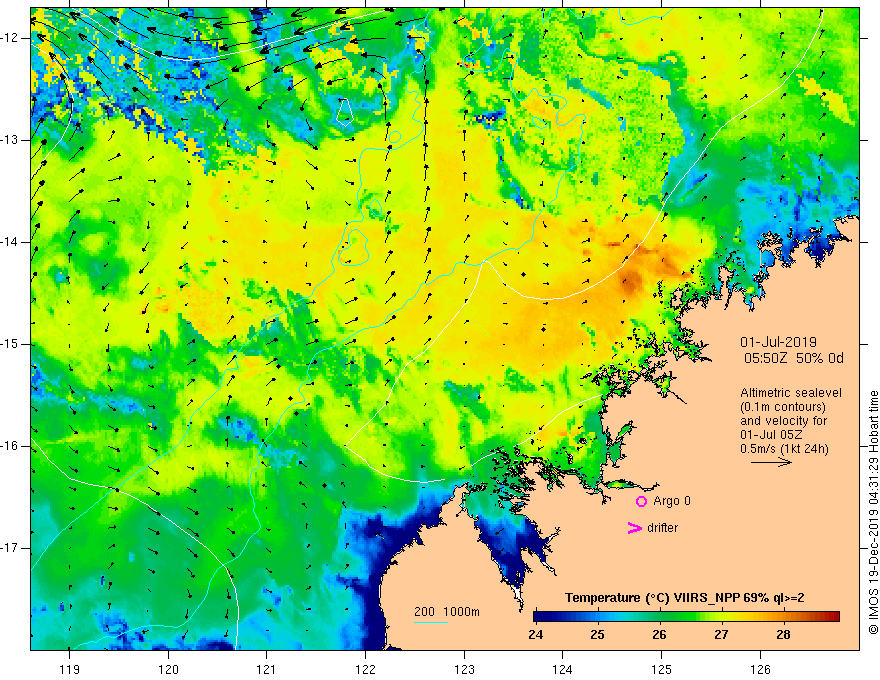The width and height of the screenshot is (880, 680).
Task: Click the '01-Jul 05Z' legend line
Action: (770, 435)
